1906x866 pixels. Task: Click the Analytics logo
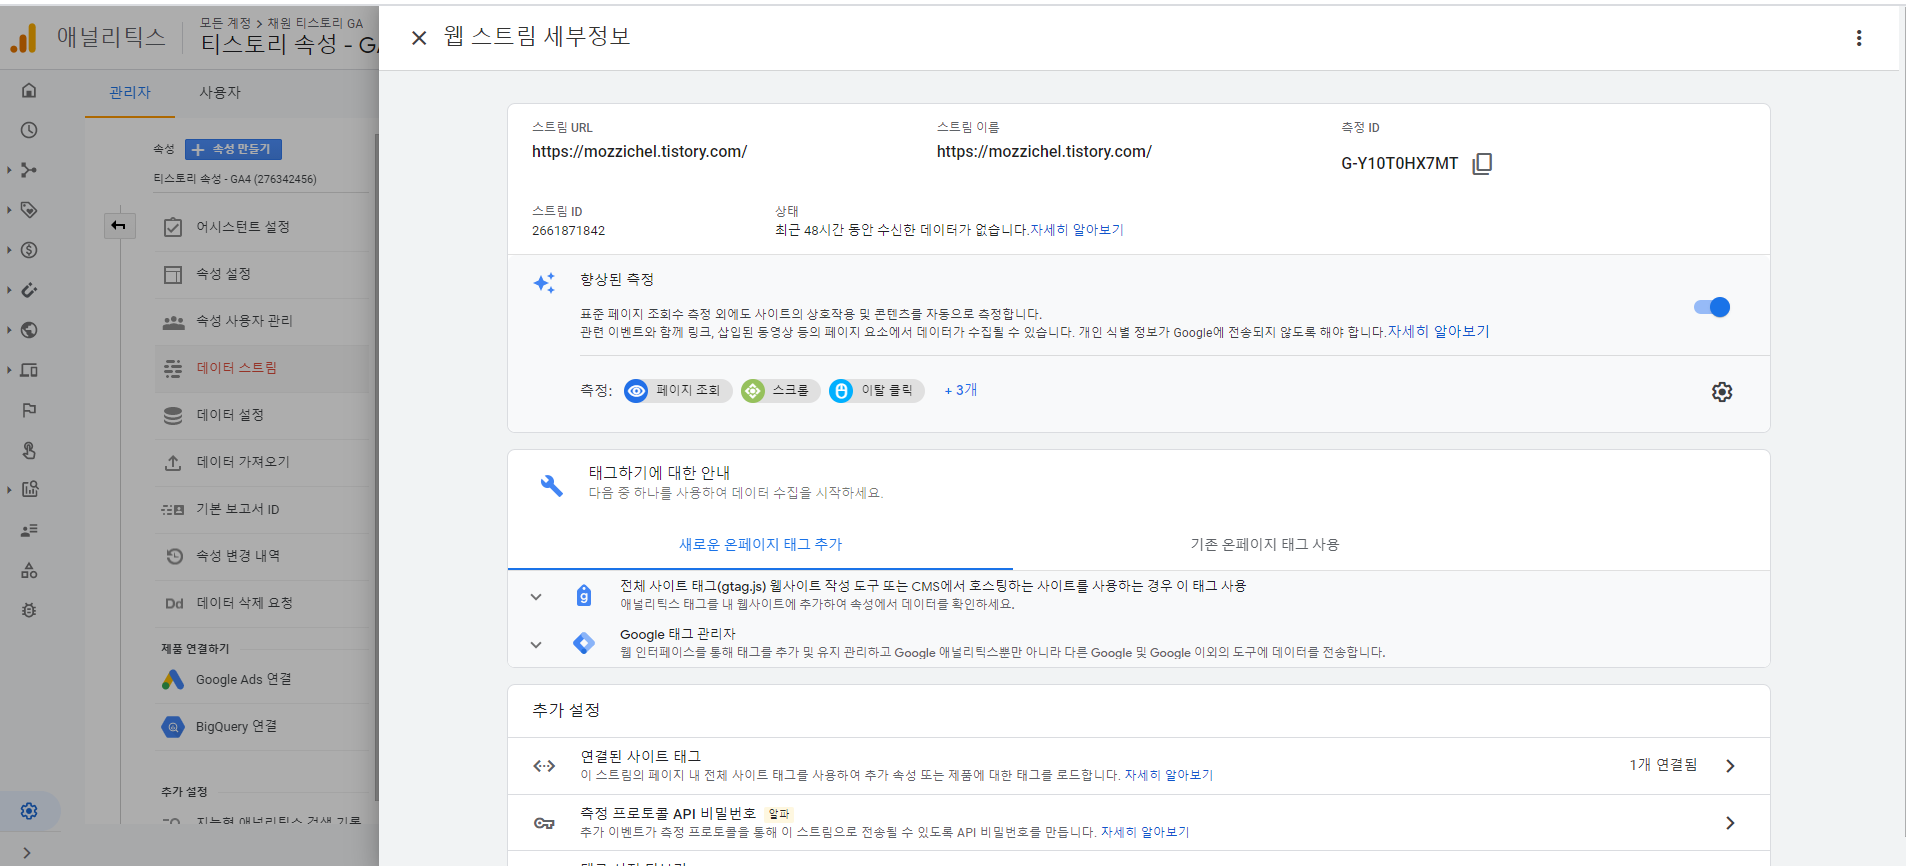pos(24,38)
